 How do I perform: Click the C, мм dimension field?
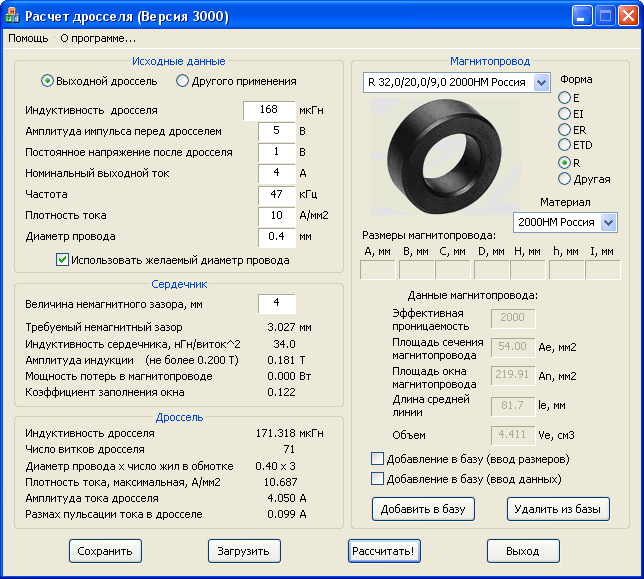click(453, 270)
